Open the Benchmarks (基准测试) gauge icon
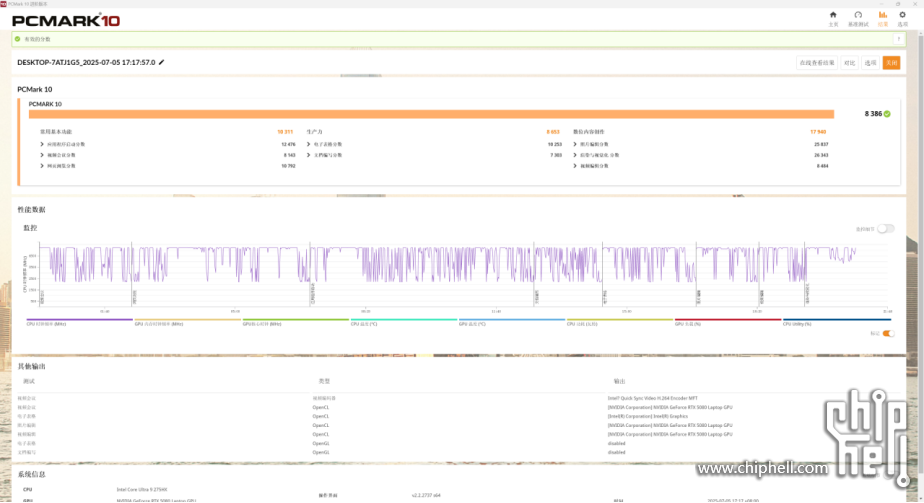 coord(858,15)
